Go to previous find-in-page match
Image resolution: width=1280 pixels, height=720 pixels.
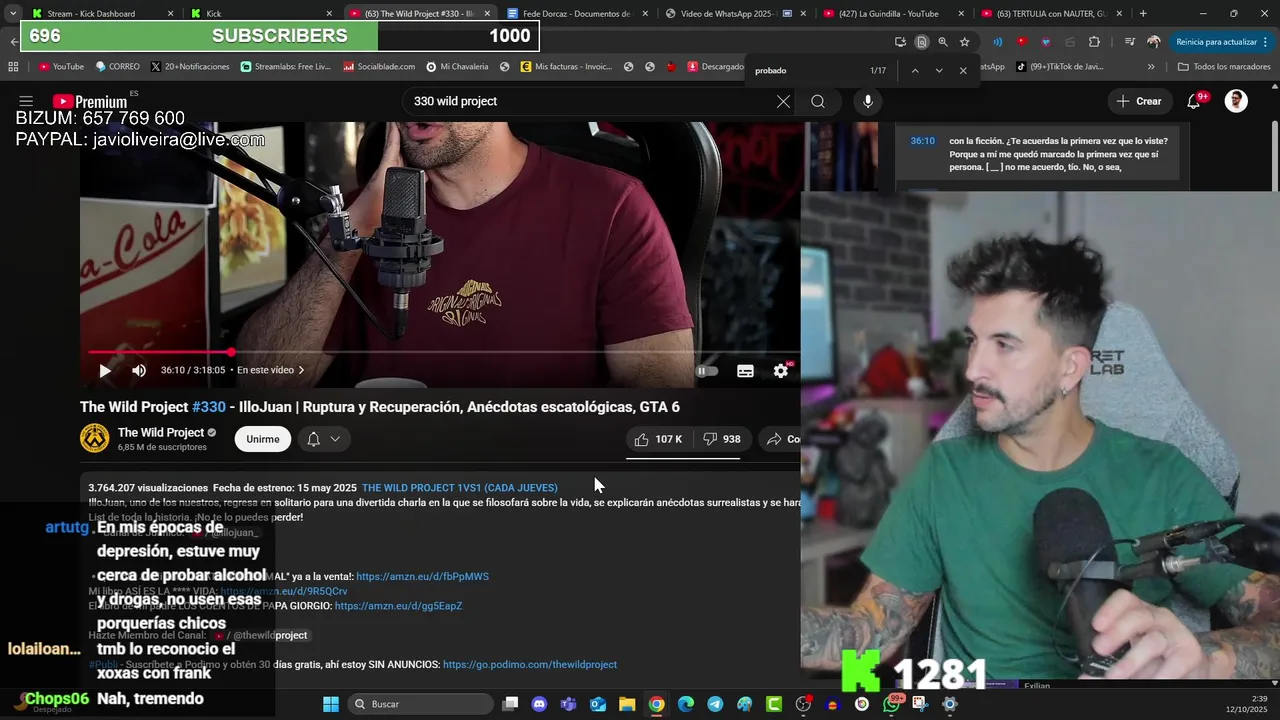tap(914, 71)
